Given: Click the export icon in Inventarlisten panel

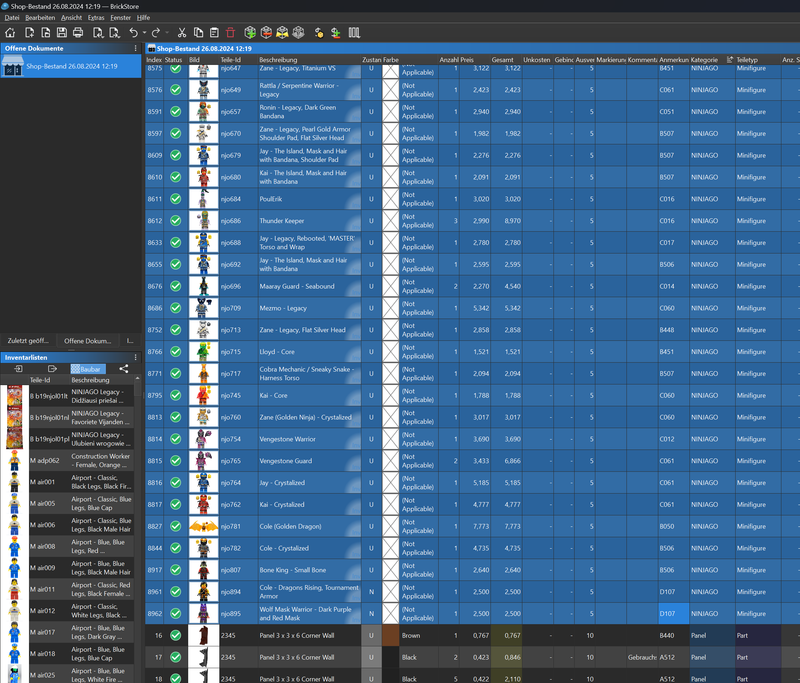Looking at the screenshot, I should point(52,368).
